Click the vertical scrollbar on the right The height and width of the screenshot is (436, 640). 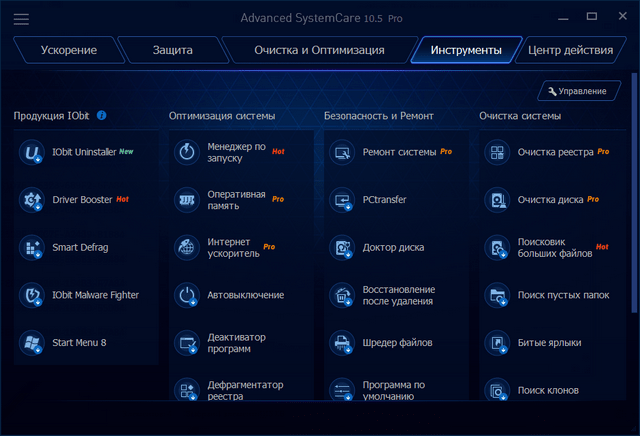pos(635,200)
